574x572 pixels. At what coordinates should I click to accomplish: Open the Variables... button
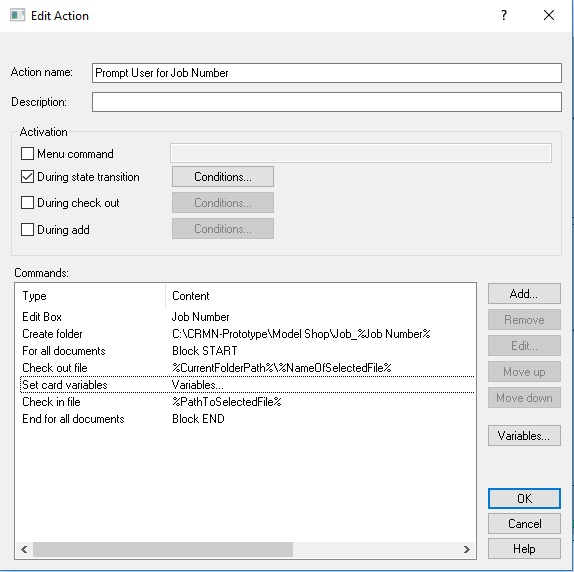(x=524, y=435)
